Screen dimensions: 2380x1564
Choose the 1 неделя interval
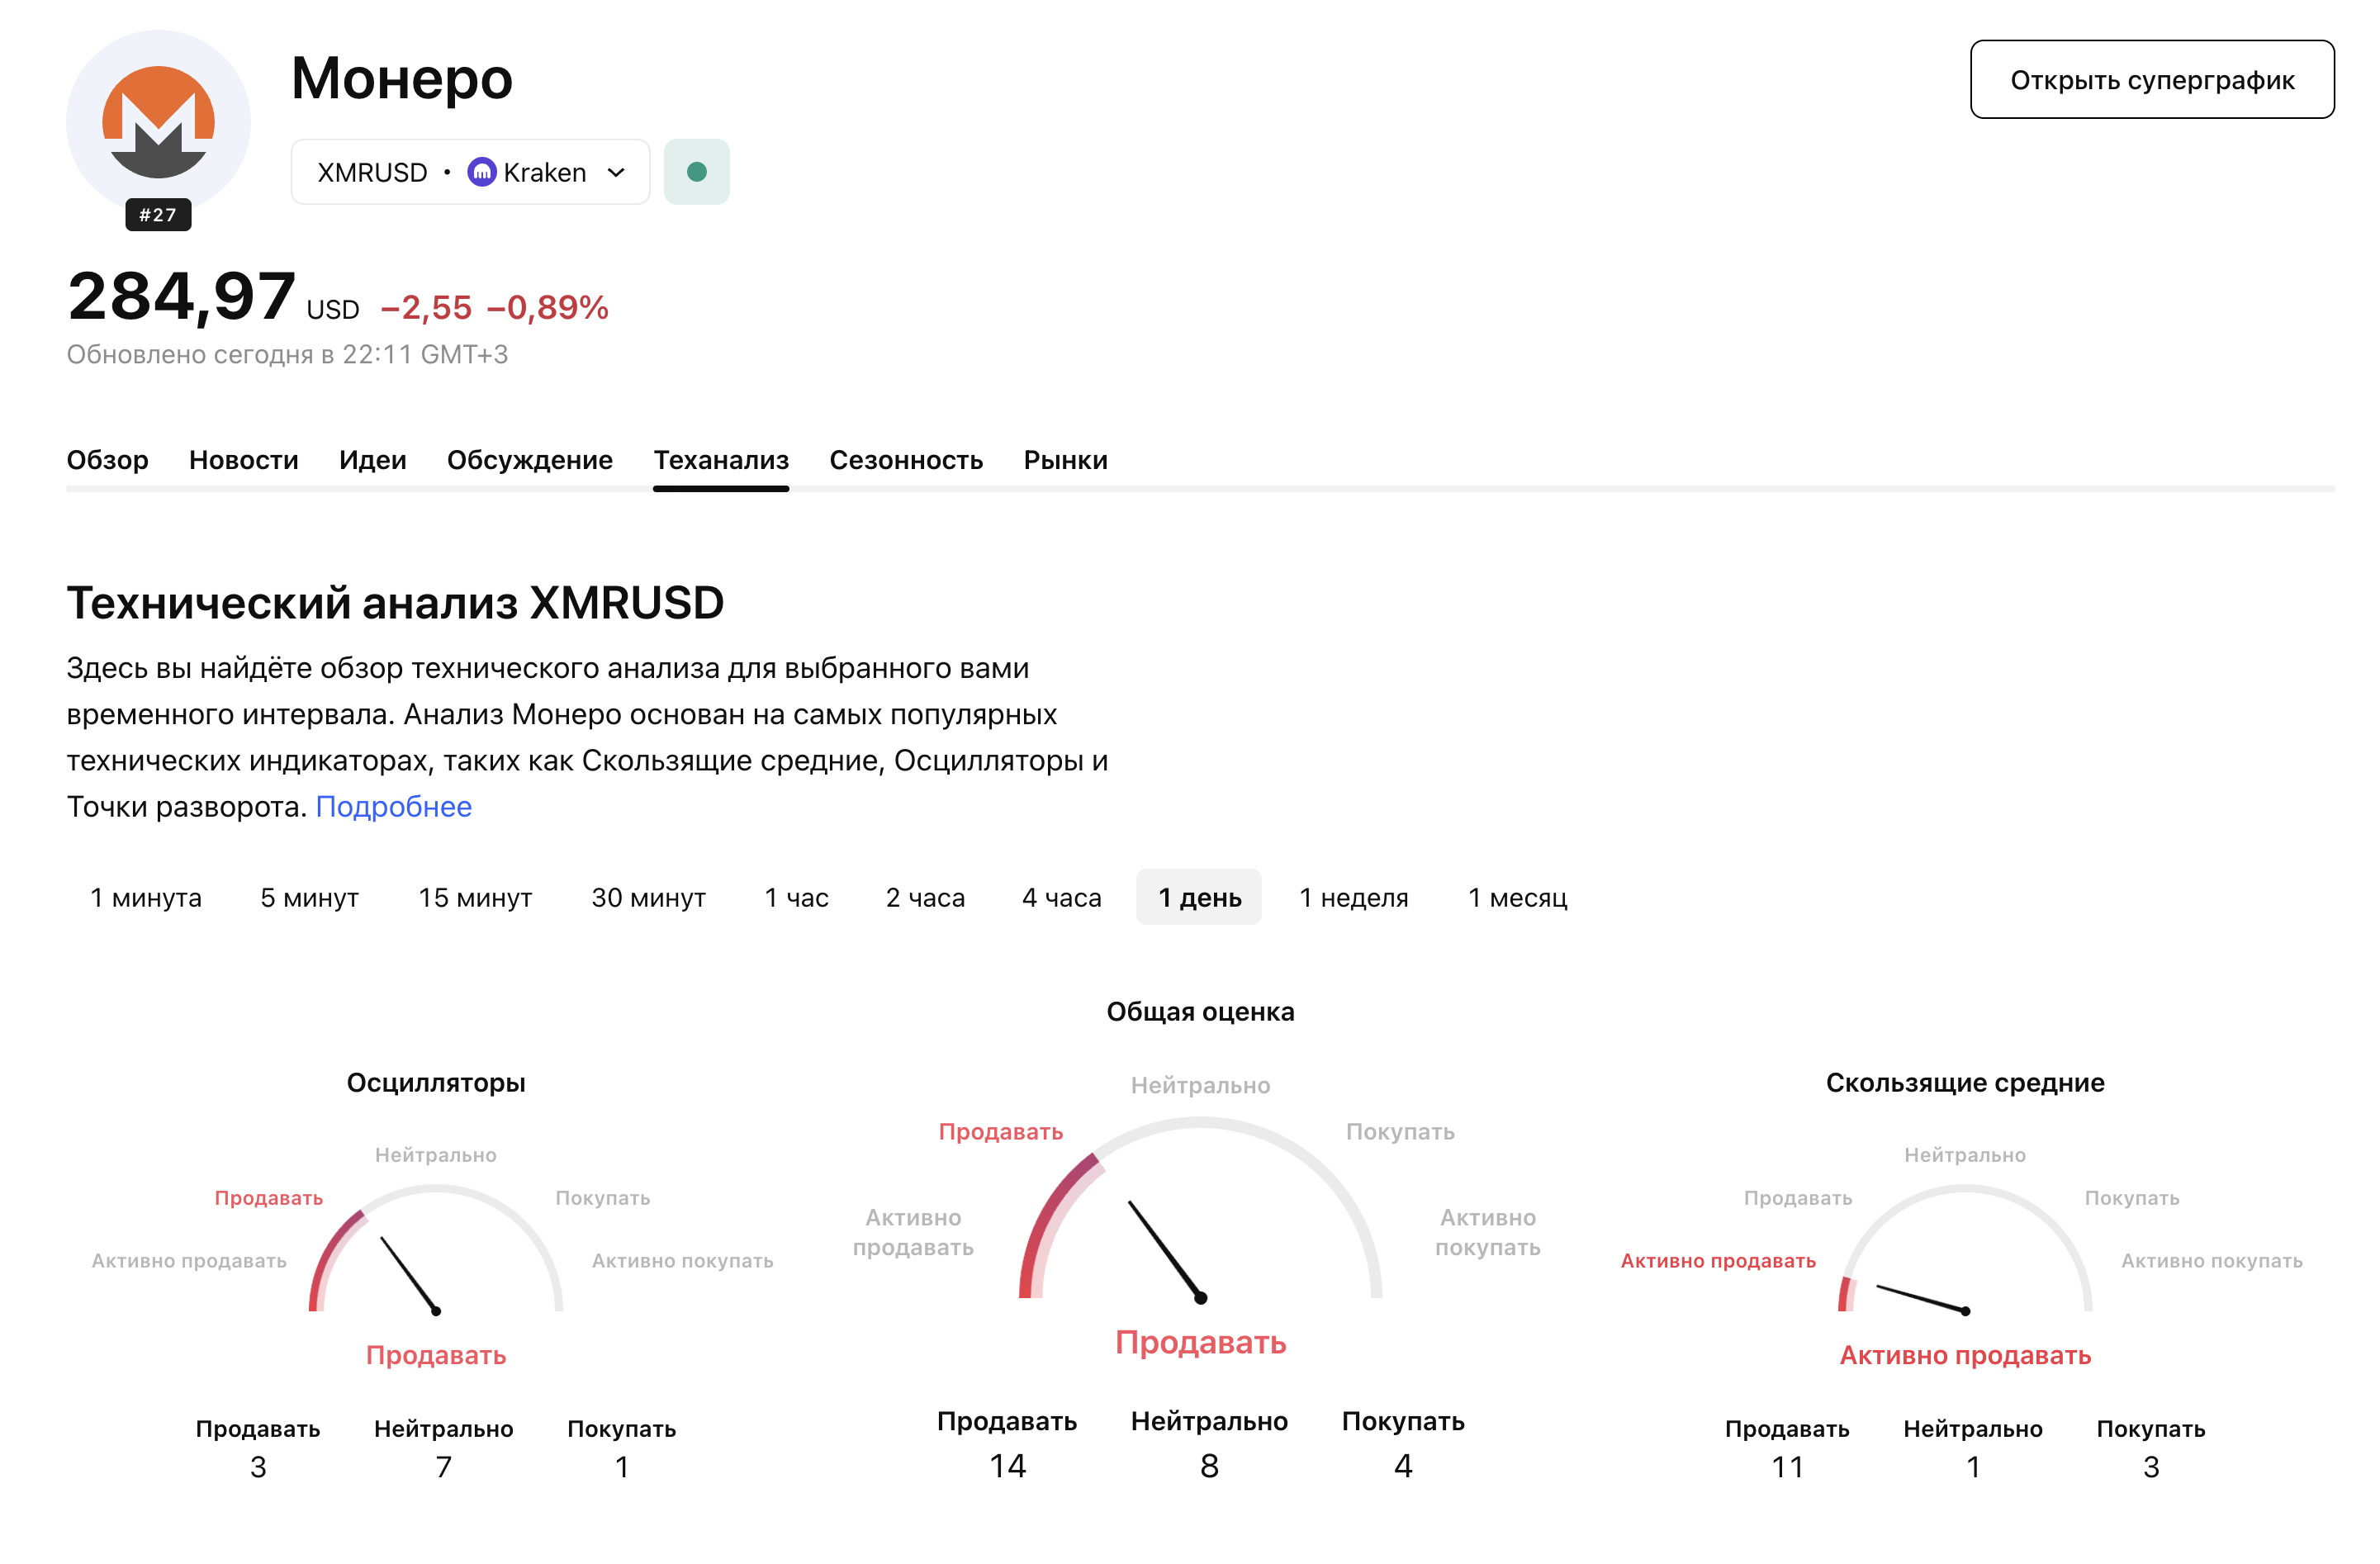1353,897
